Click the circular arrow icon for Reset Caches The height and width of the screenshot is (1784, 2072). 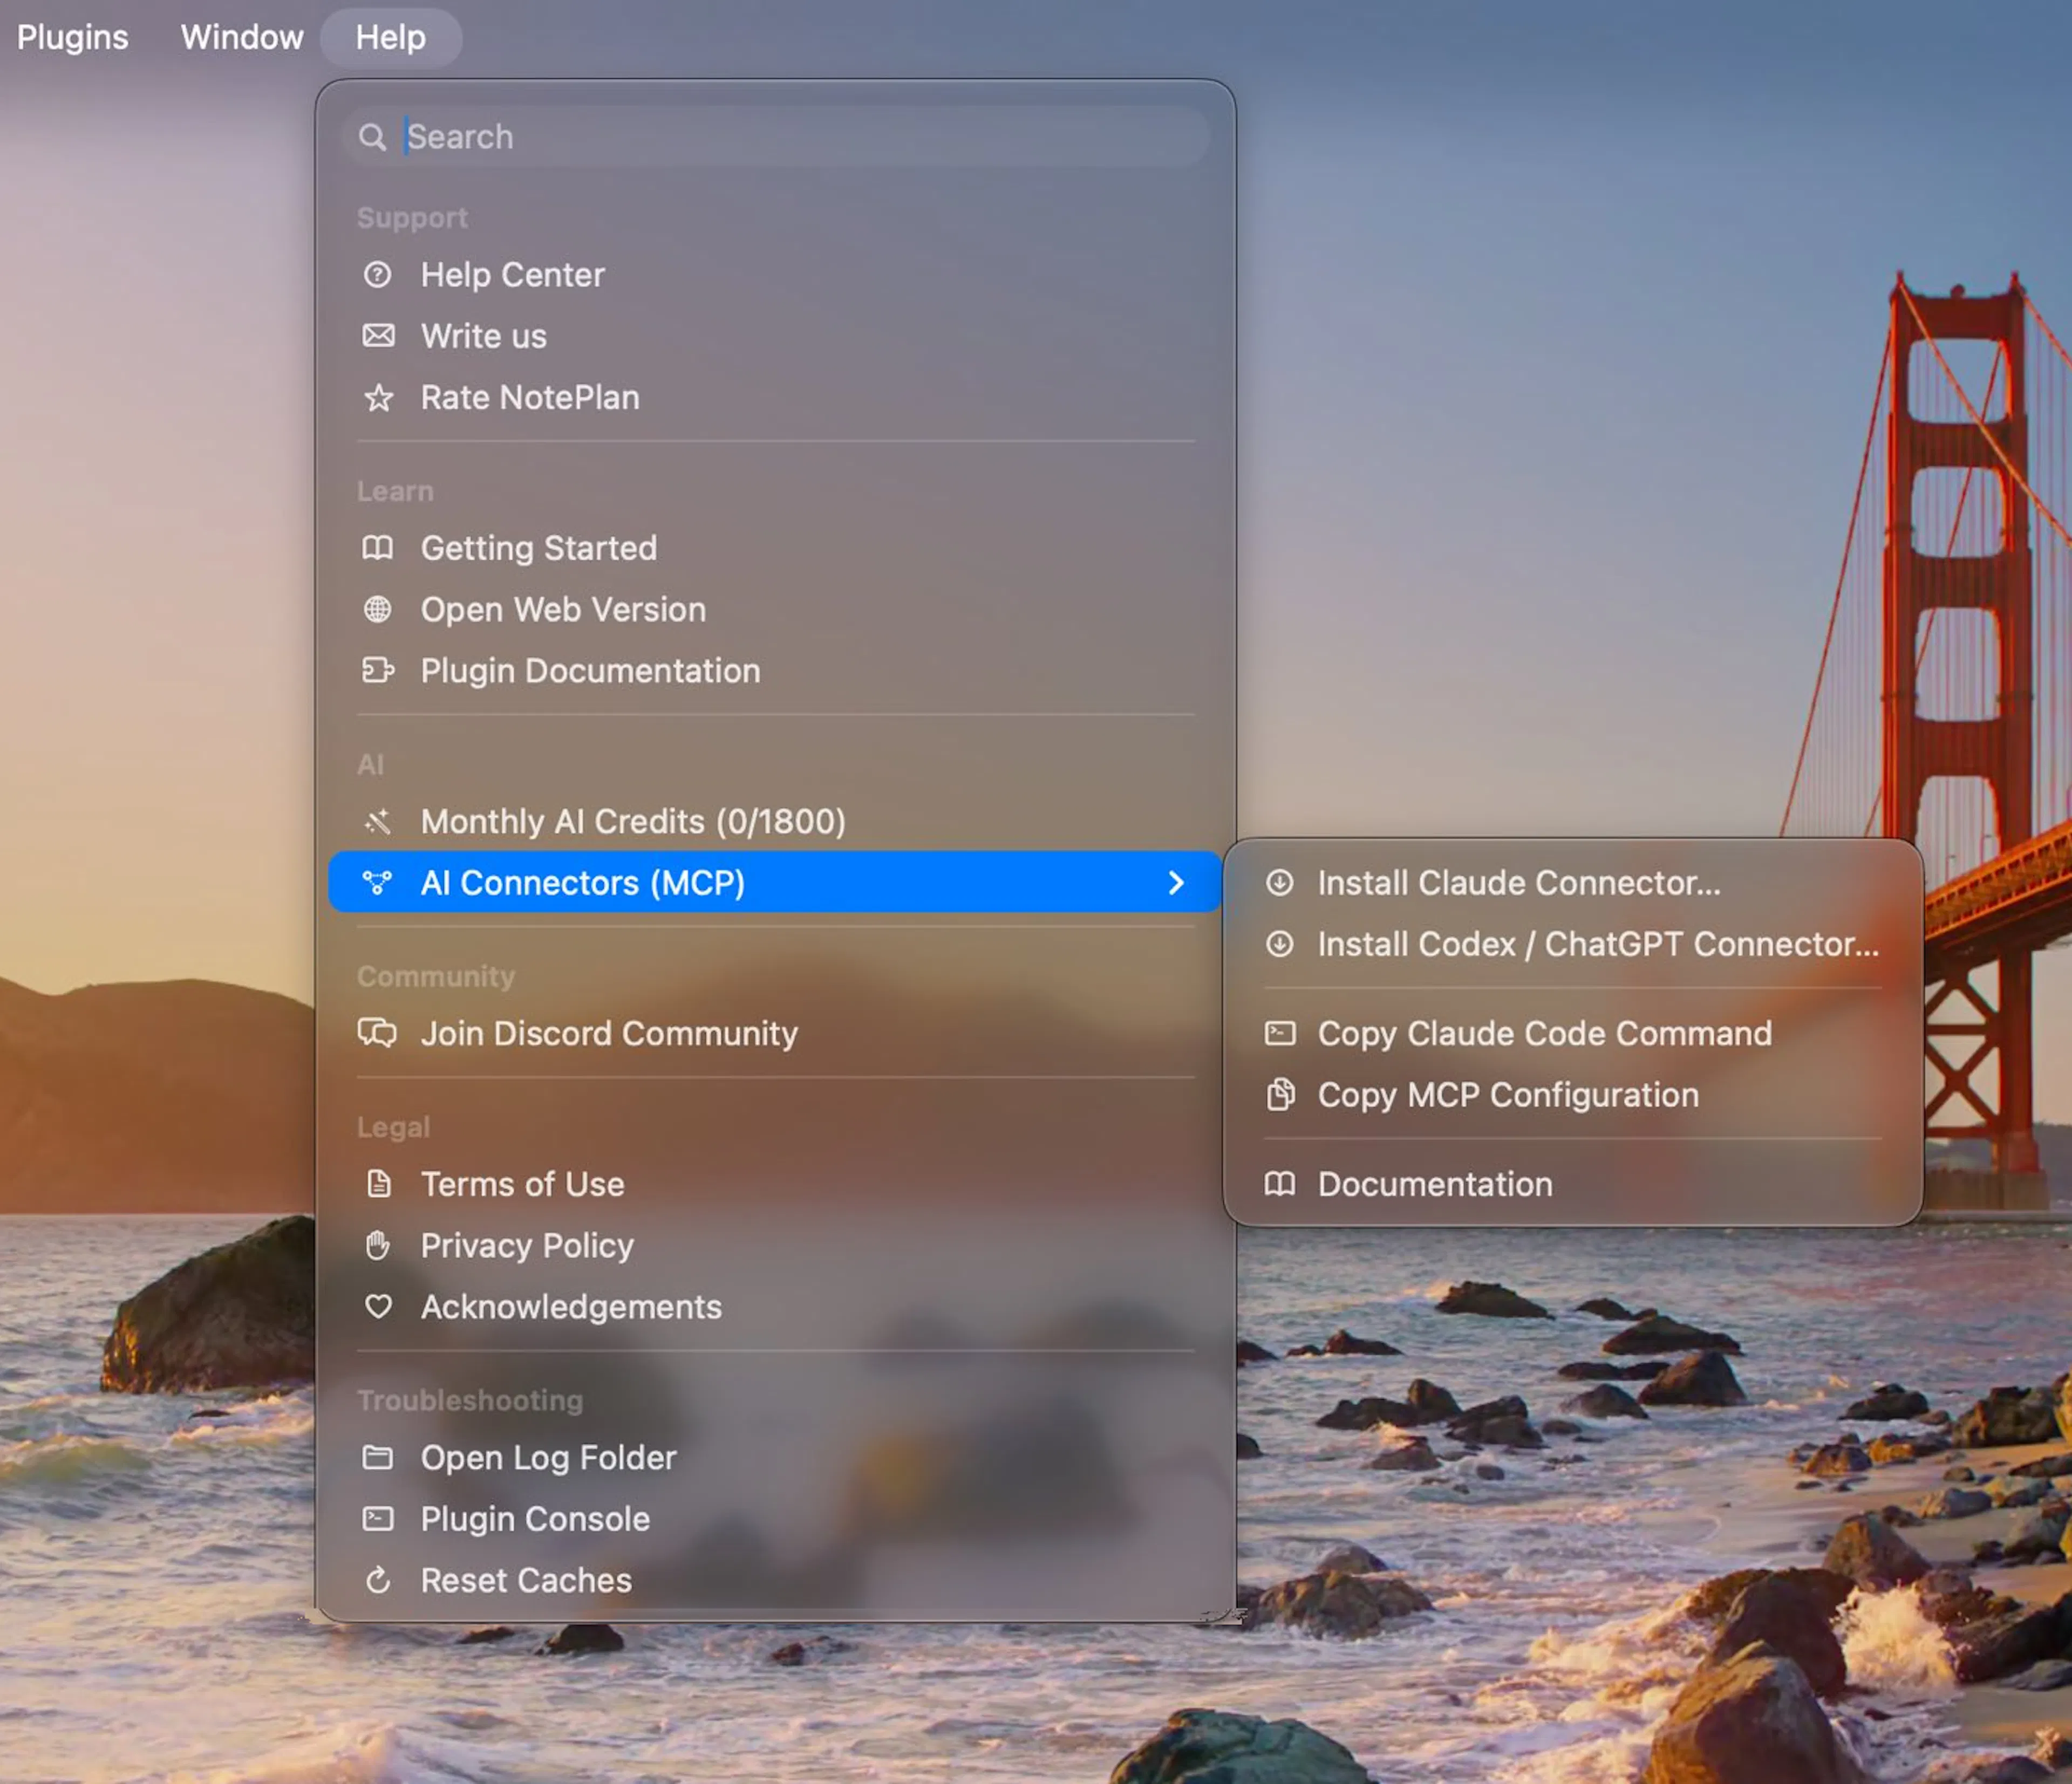tap(377, 1579)
